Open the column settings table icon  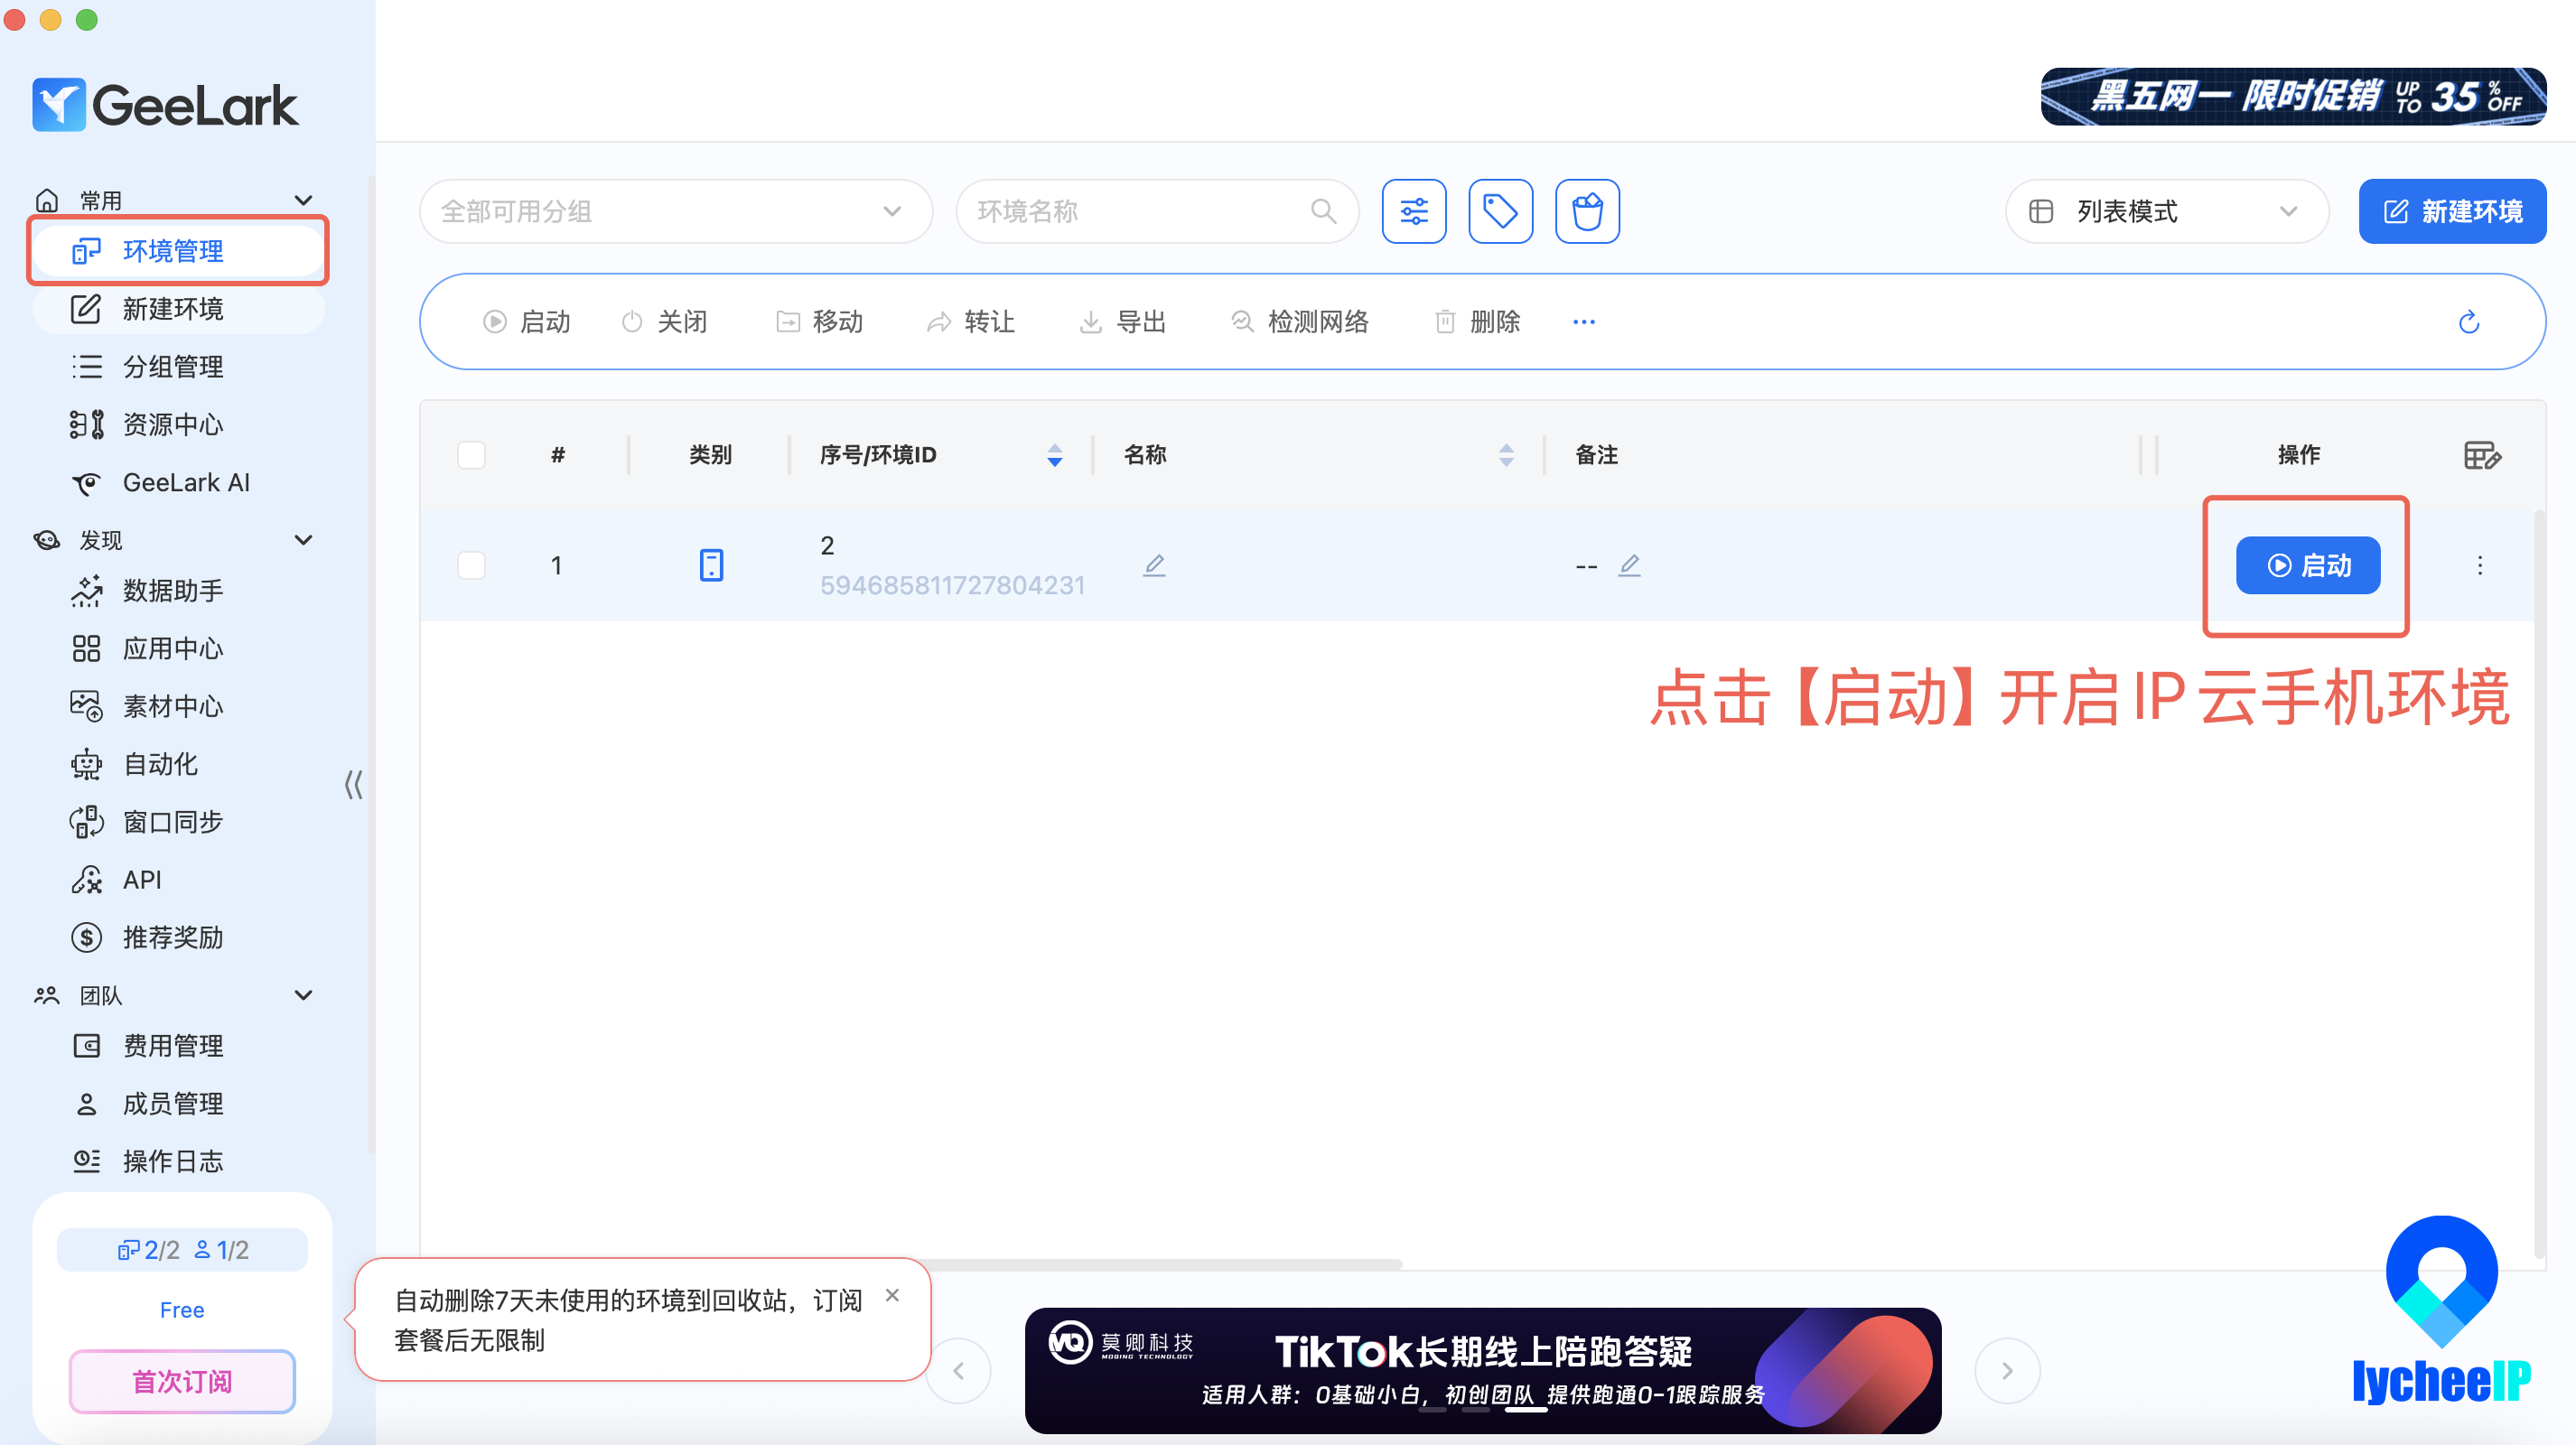tap(2482, 455)
